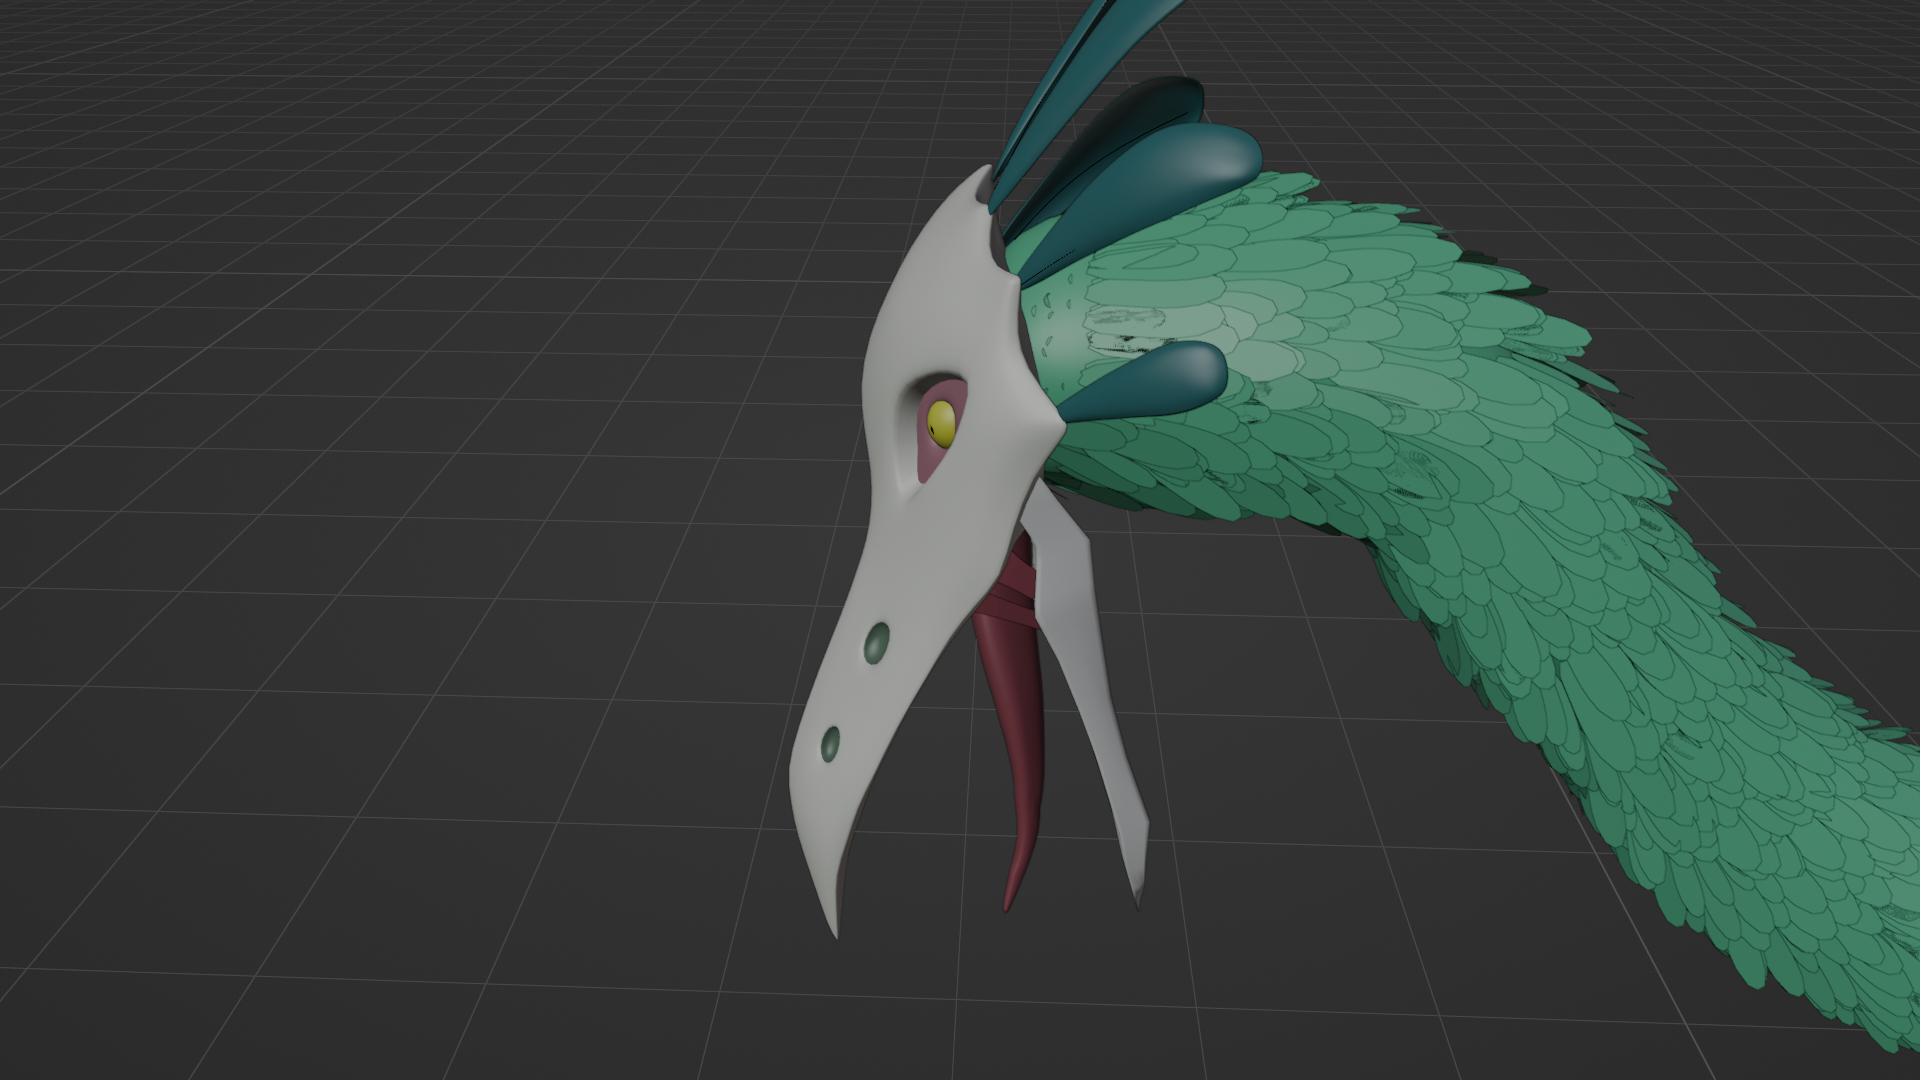
Task: Click the lower green nostril on beak
Action: pyautogui.click(x=829, y=743)
